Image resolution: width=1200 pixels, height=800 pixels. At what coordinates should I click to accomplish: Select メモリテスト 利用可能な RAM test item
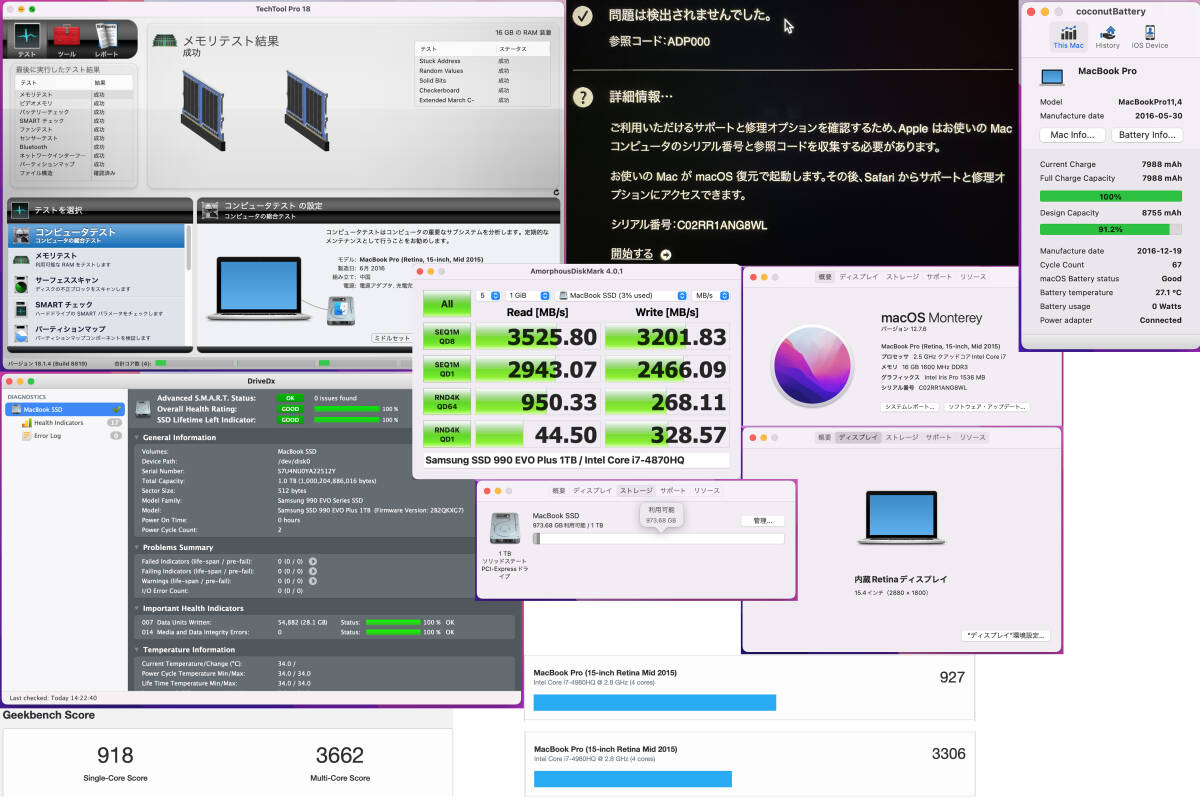pyautogui.click(x=97, y=259)
